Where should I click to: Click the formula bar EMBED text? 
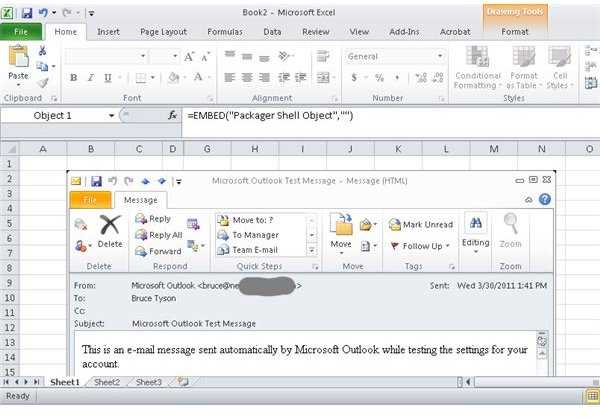[x=270, y=115]
